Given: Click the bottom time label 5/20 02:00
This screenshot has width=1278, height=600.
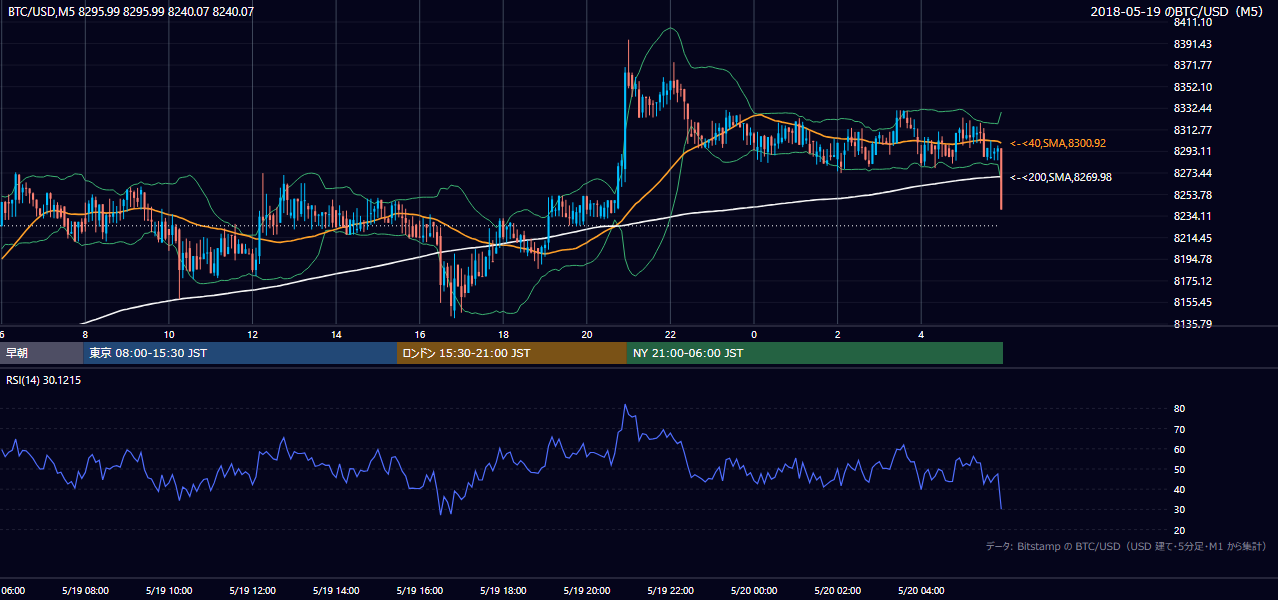Looking at the screenshot, I should tap(836, 591).
